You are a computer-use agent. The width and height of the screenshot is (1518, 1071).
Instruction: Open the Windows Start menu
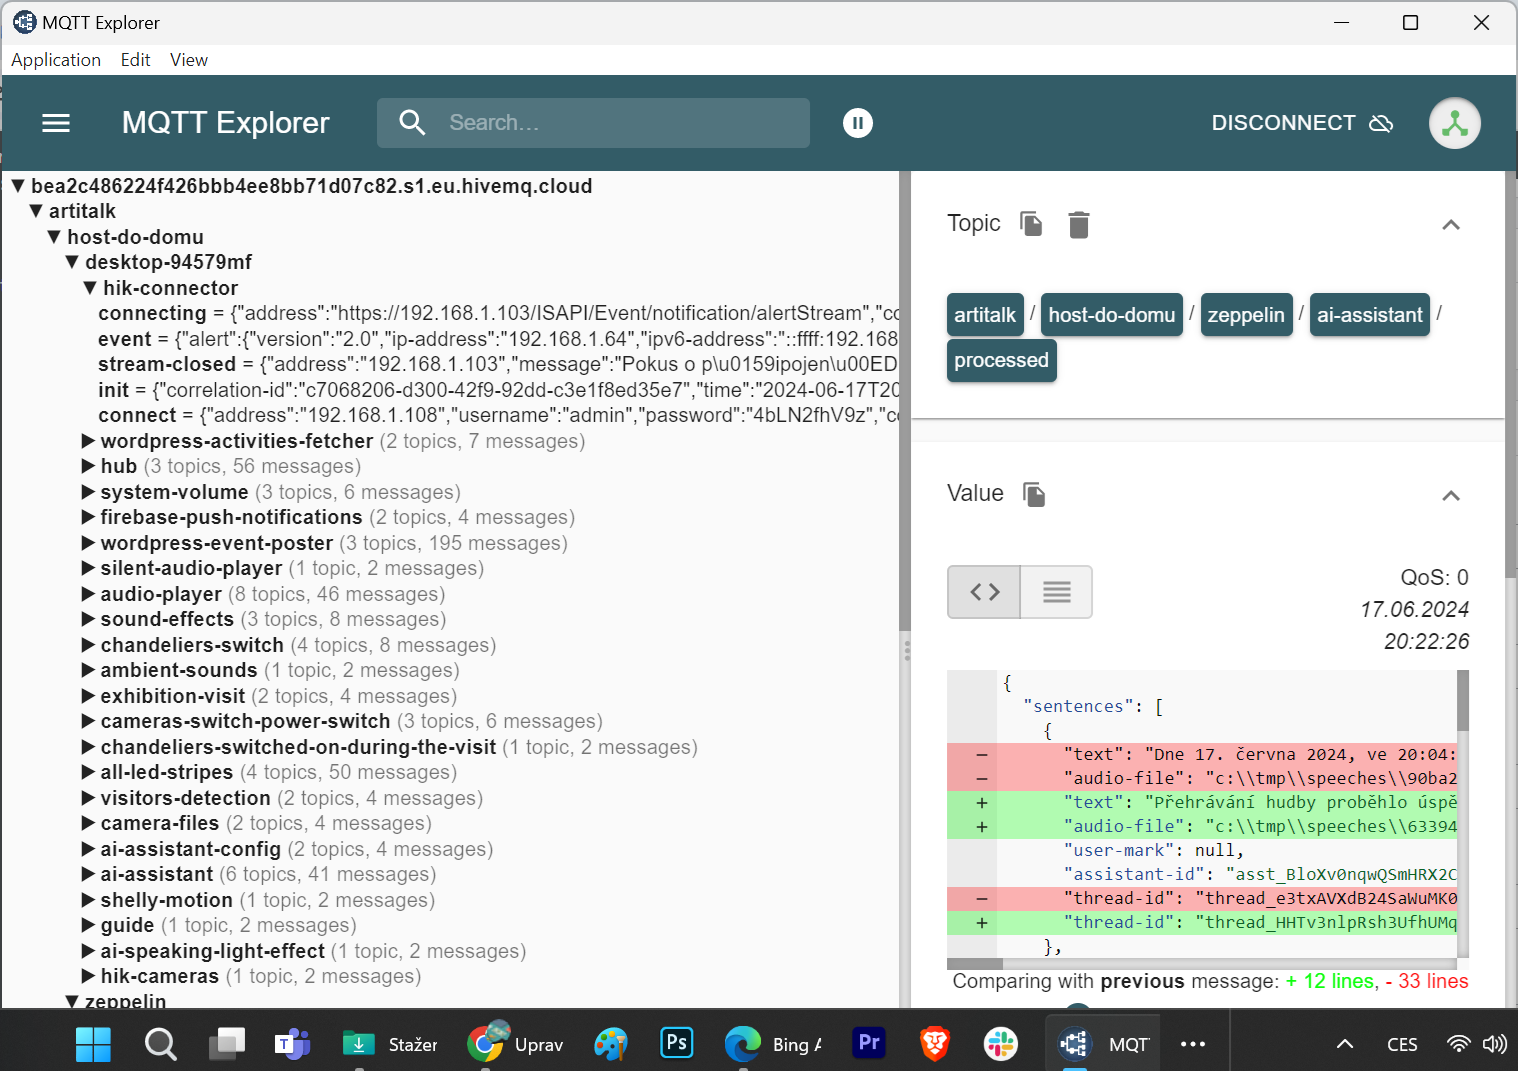tap(94, 1044)
